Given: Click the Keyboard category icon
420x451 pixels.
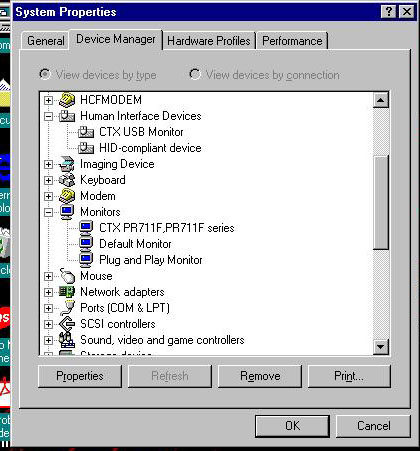Looking at the screenshot, I should click(67, 180).
